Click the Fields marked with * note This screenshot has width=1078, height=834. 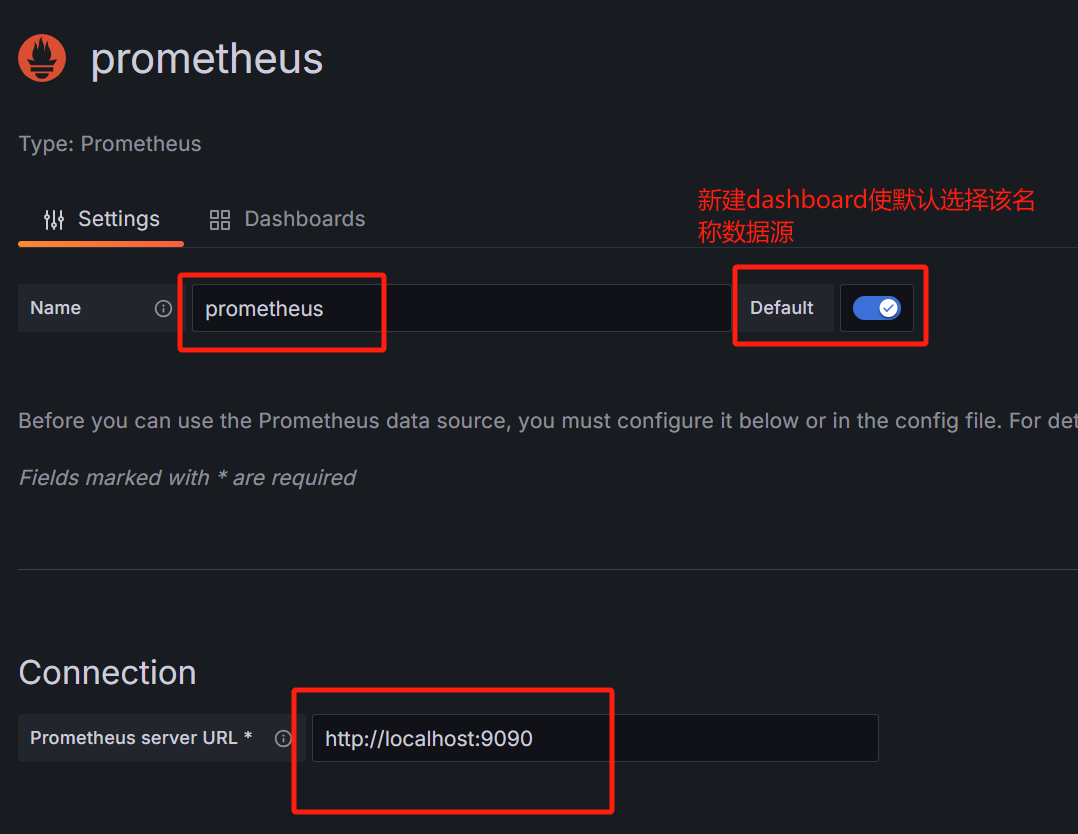point(187,477)
